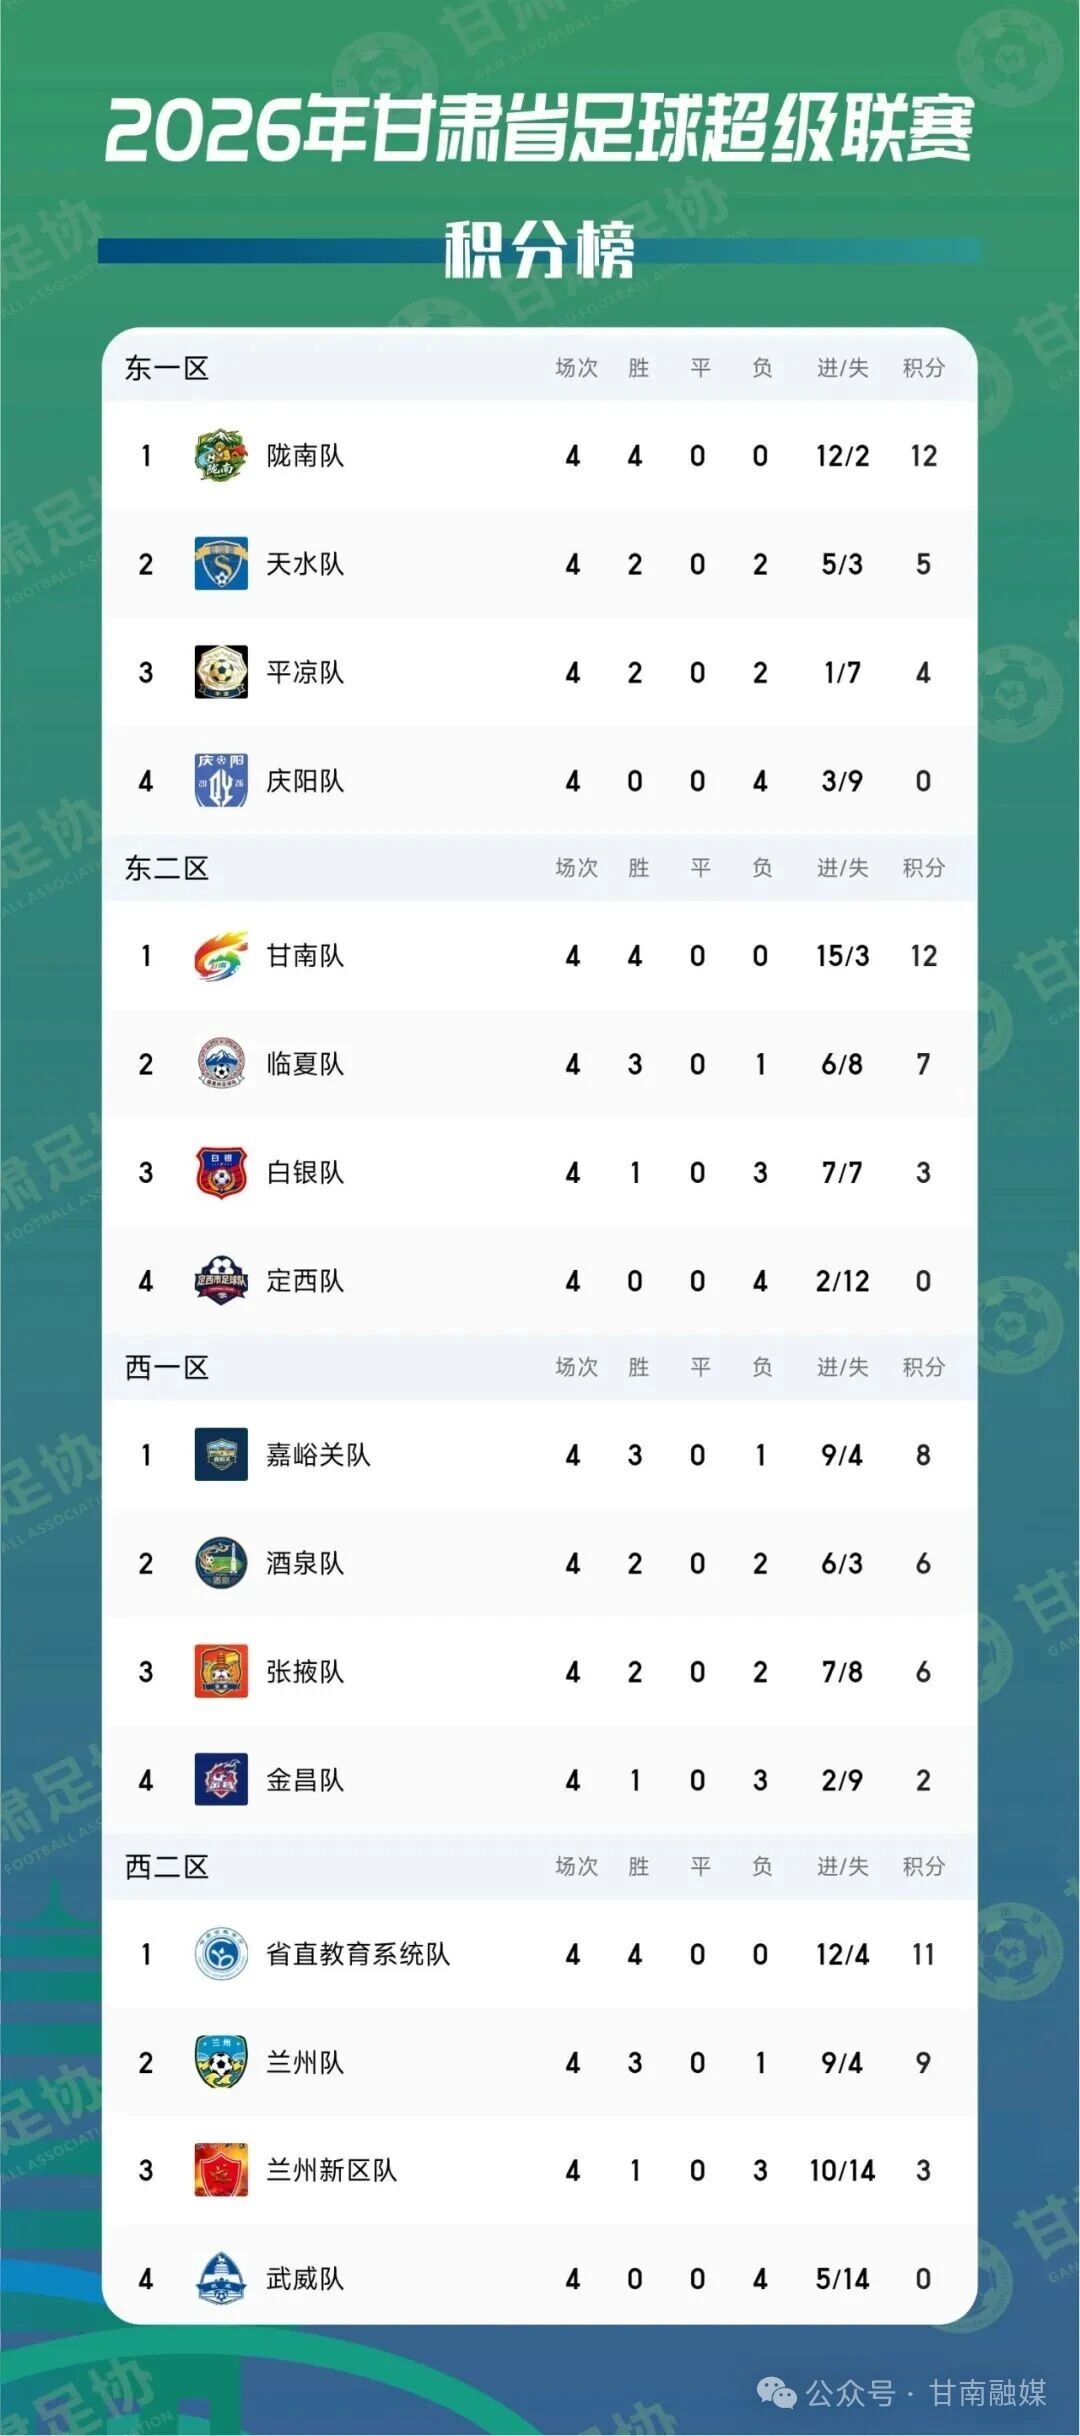
Task: Click the 兰州新区队 team name
Action: (331, 2170)
